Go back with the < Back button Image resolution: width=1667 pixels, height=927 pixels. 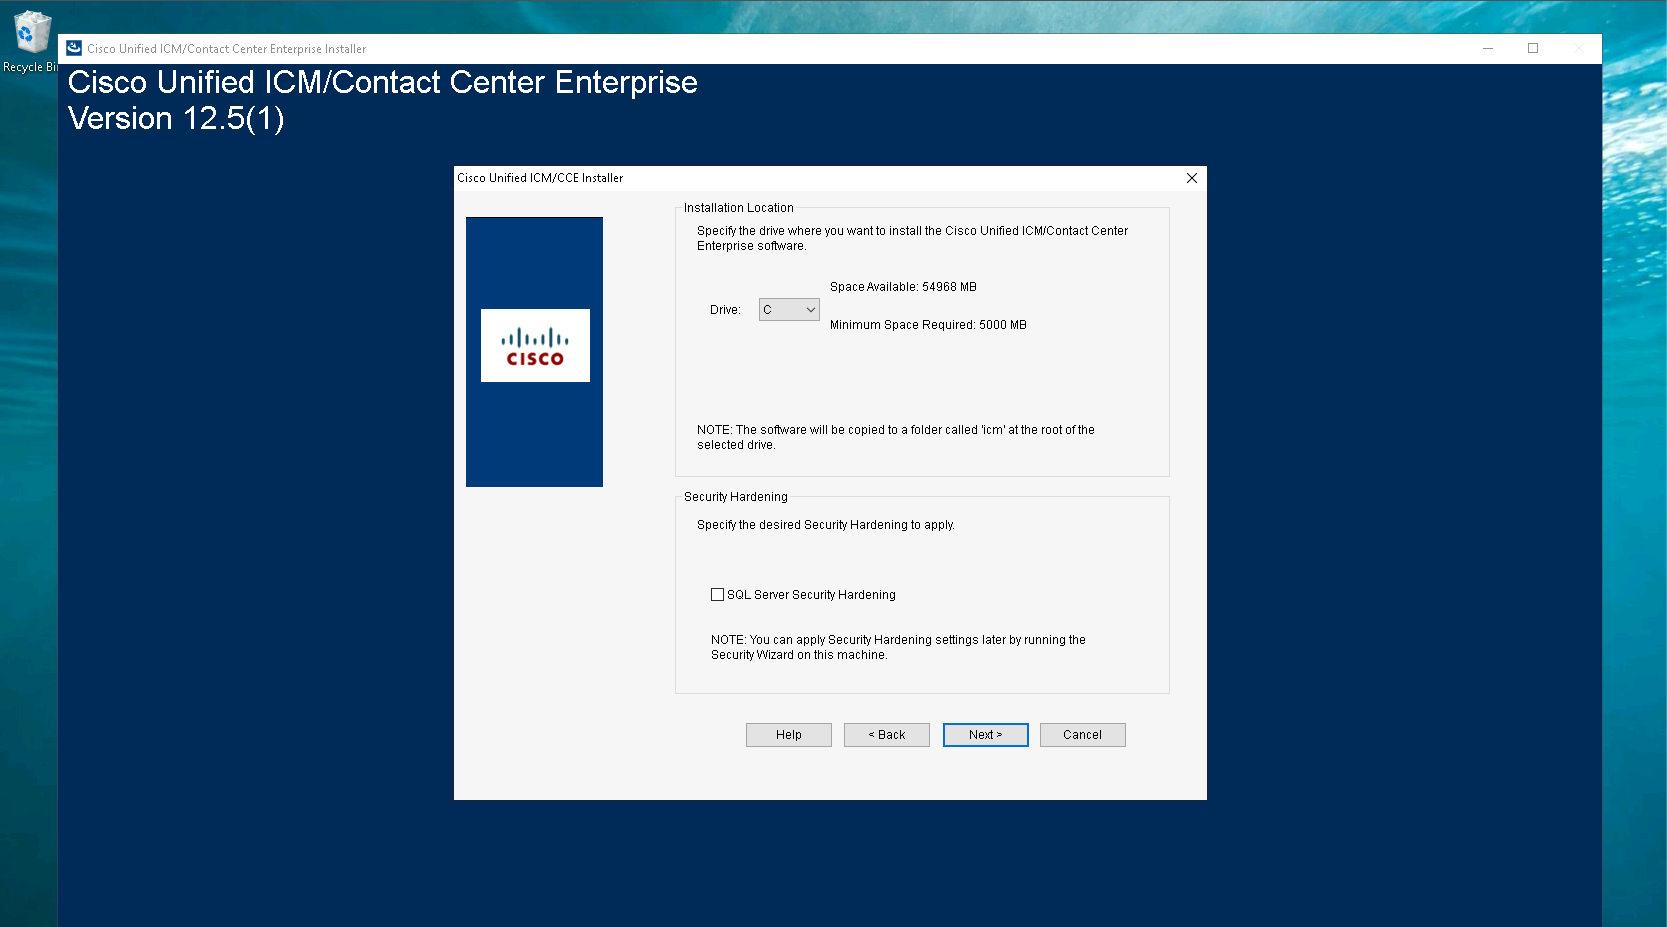click(x=887, y=735)
